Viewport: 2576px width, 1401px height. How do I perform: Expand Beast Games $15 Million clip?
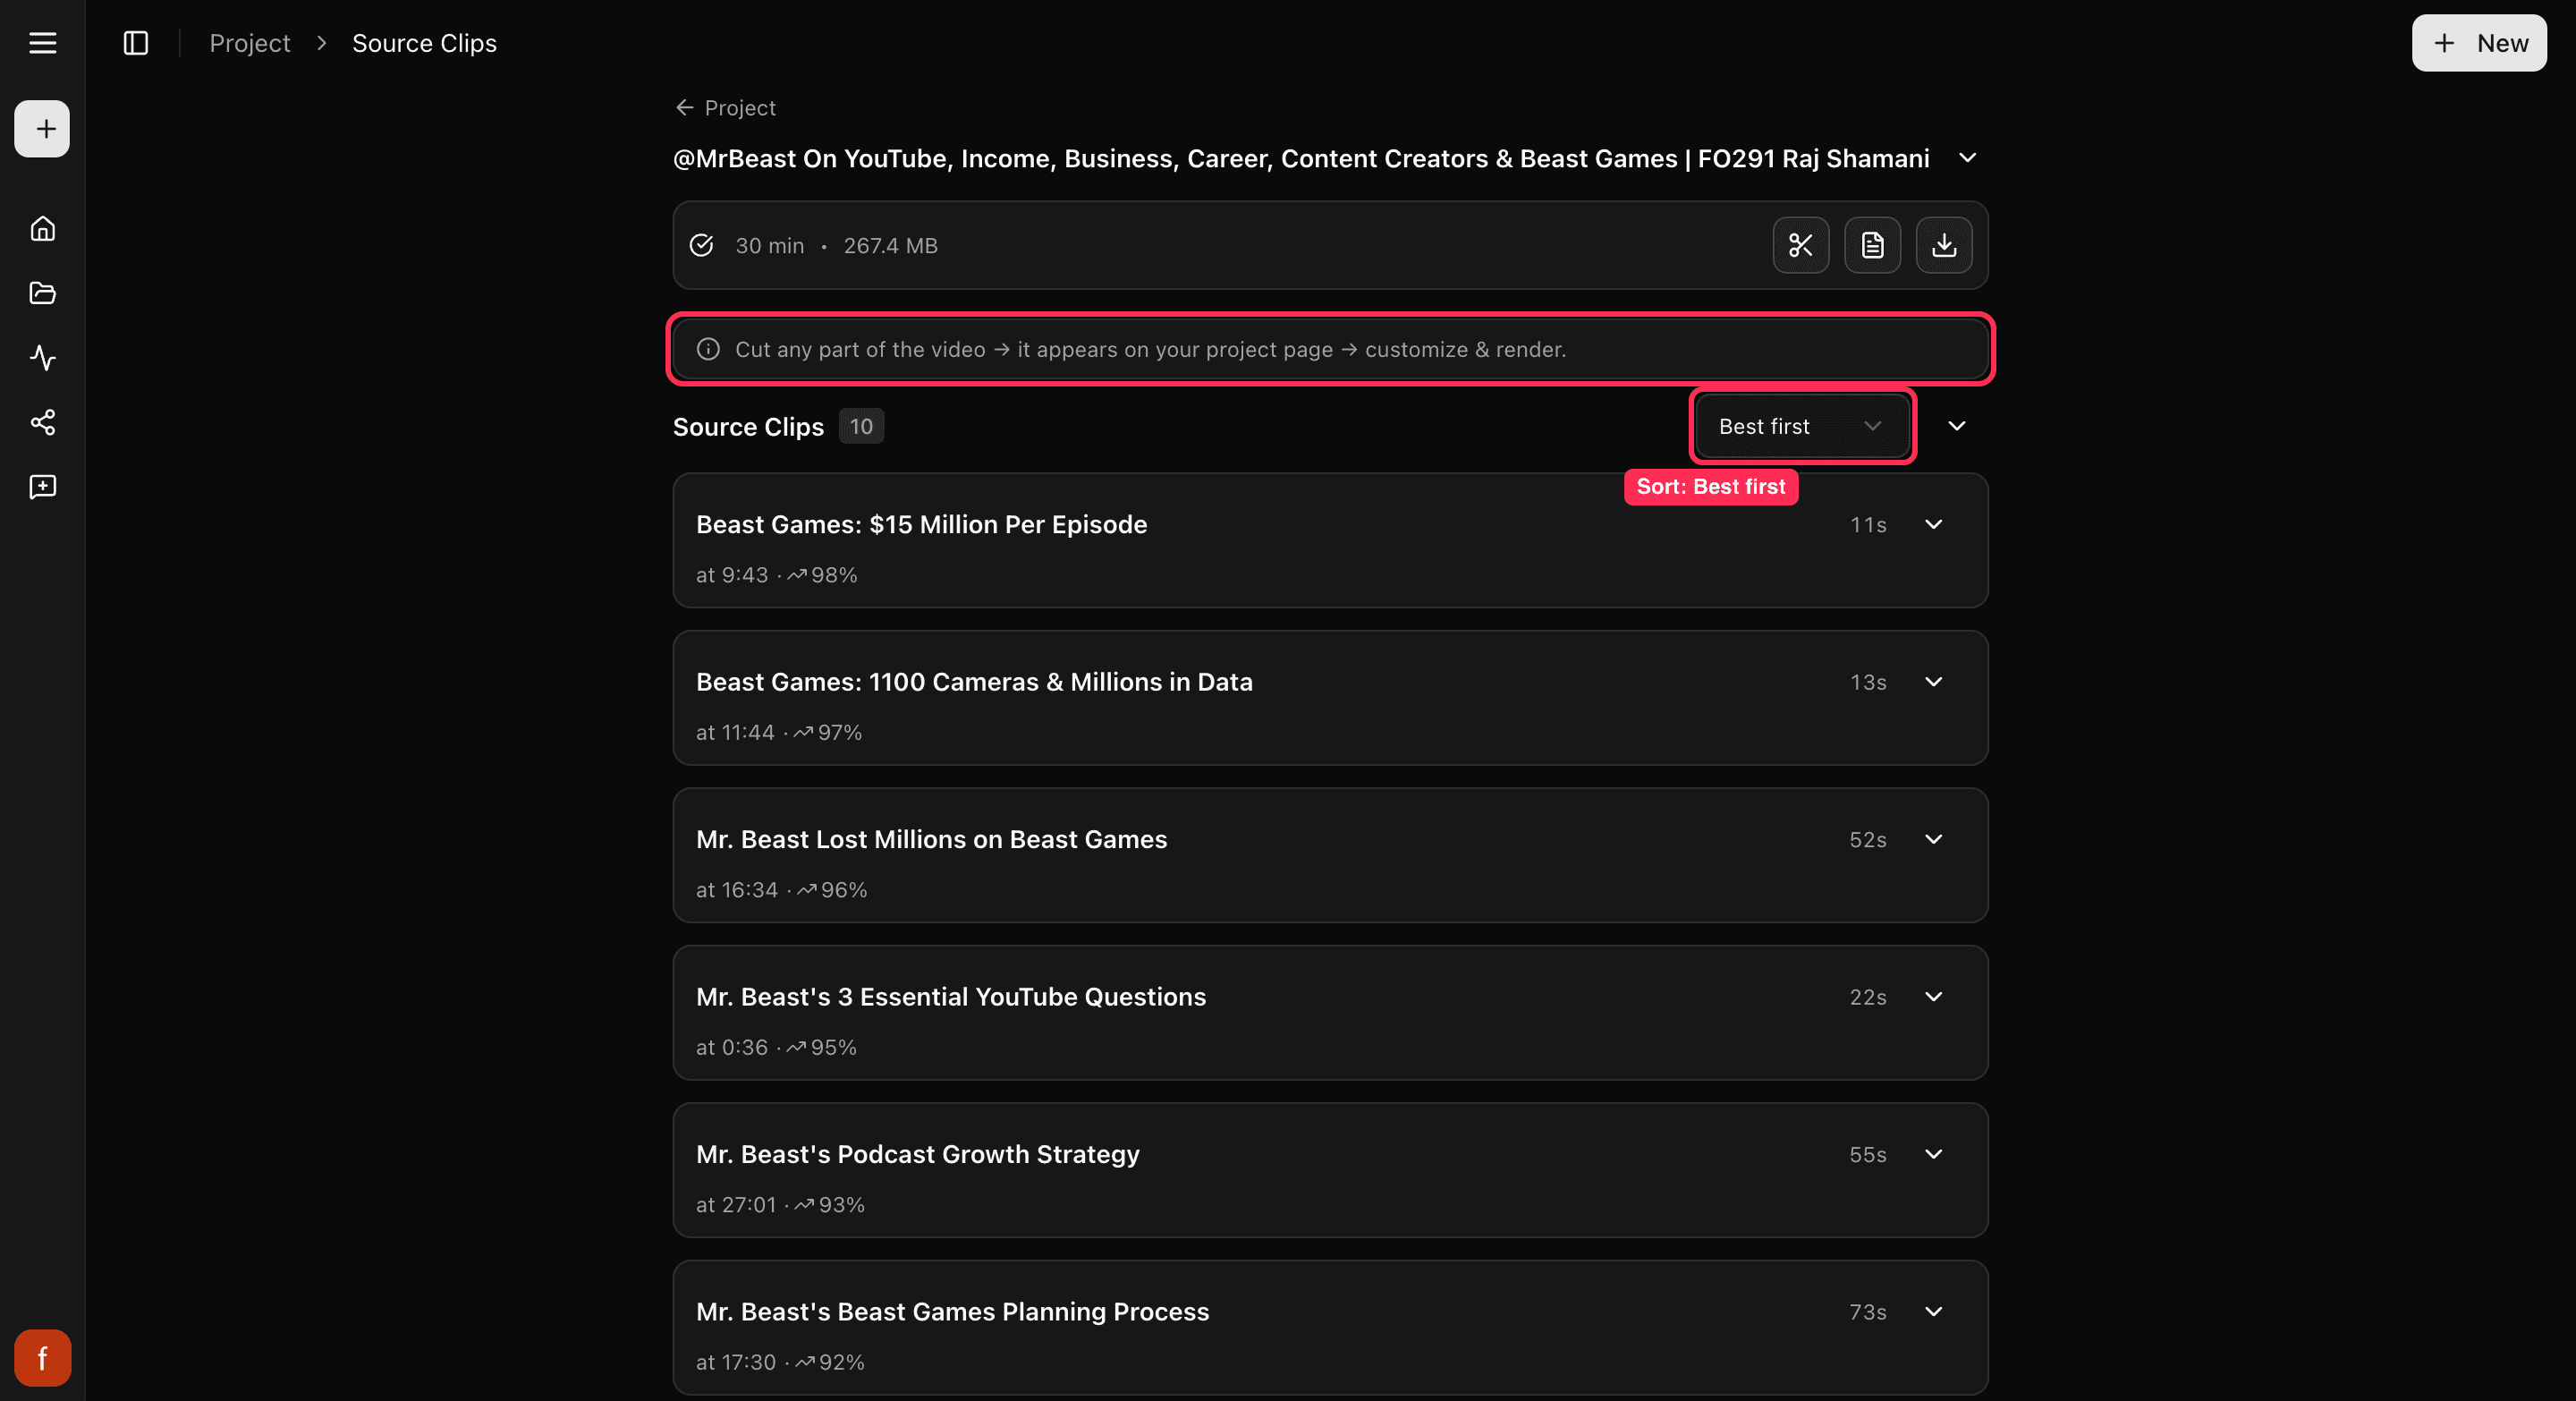point(1934,524)
